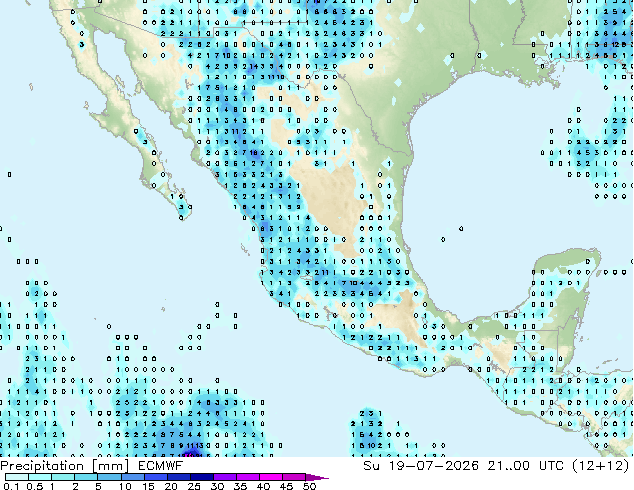Click the word "Precipitation" in the caption
634x490 pixels.
pyautogui.click(x=42, y=466)
